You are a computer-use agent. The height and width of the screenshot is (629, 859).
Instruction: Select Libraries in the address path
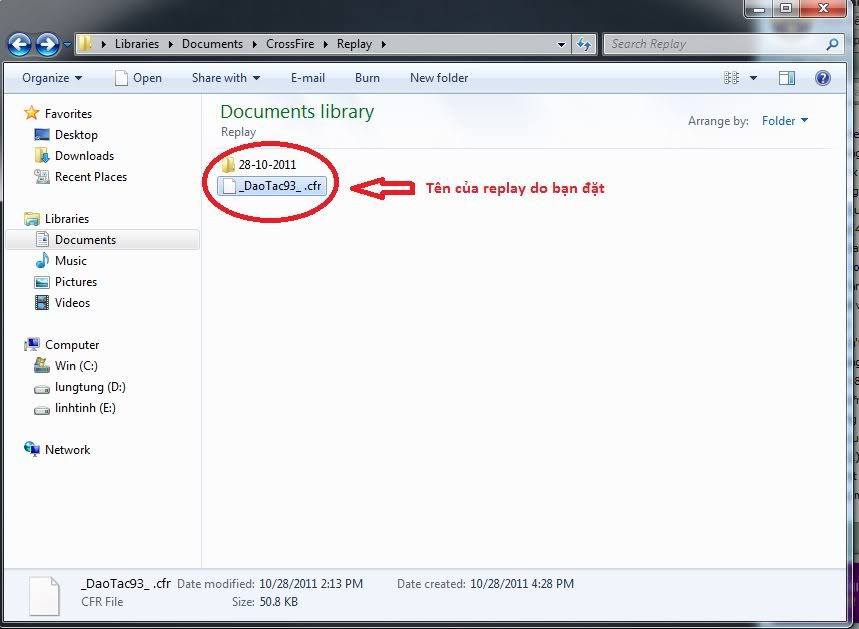[x=137, y=44]
